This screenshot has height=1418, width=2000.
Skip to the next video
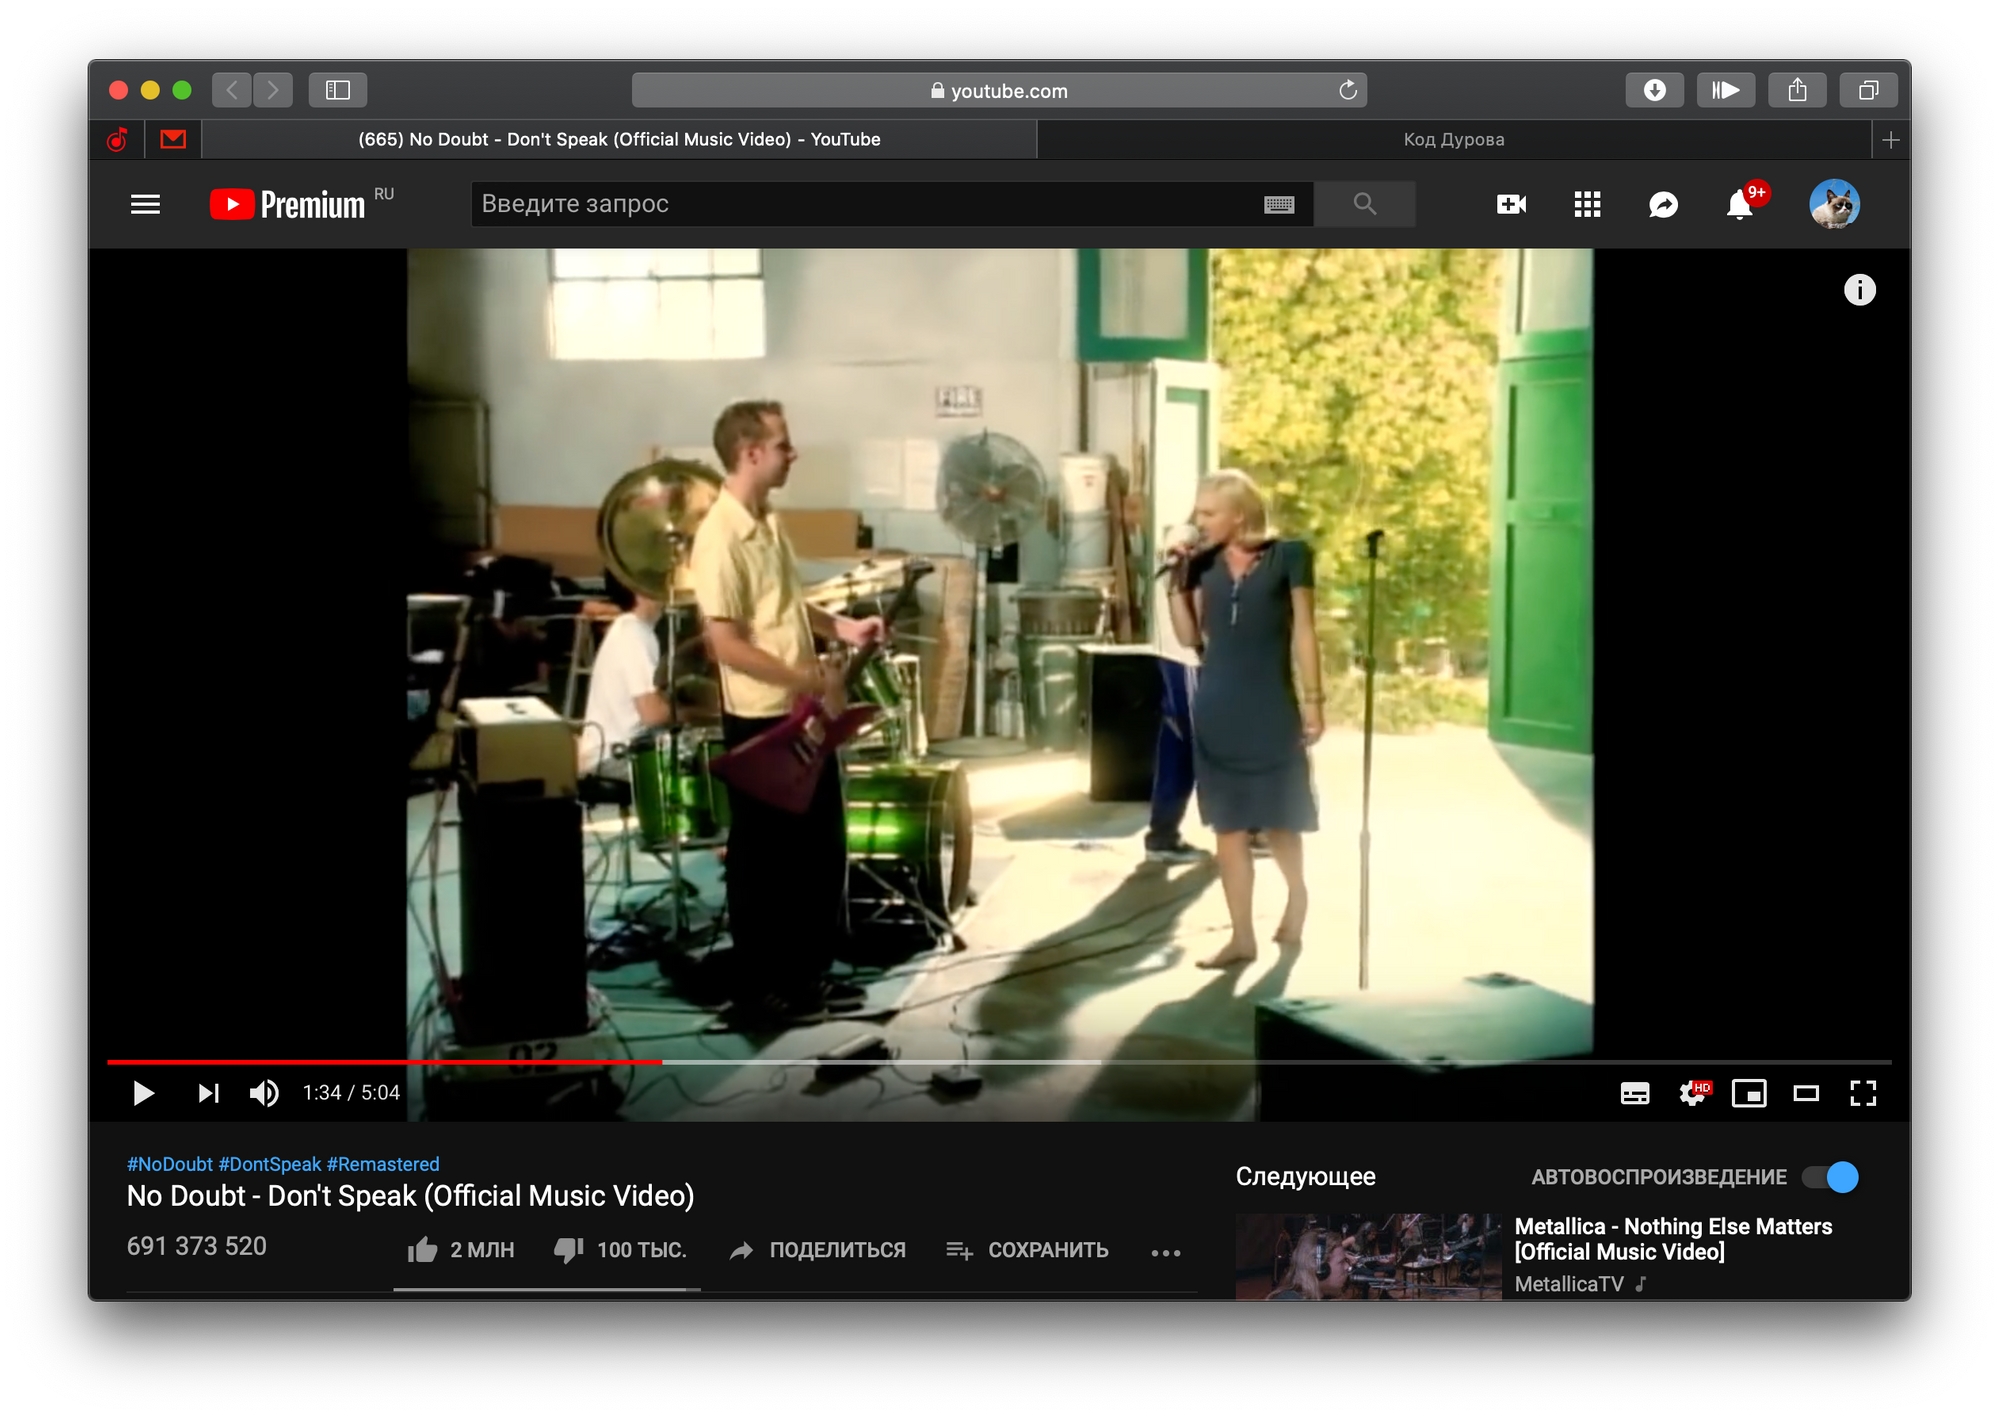click(x=208, y=1093)
